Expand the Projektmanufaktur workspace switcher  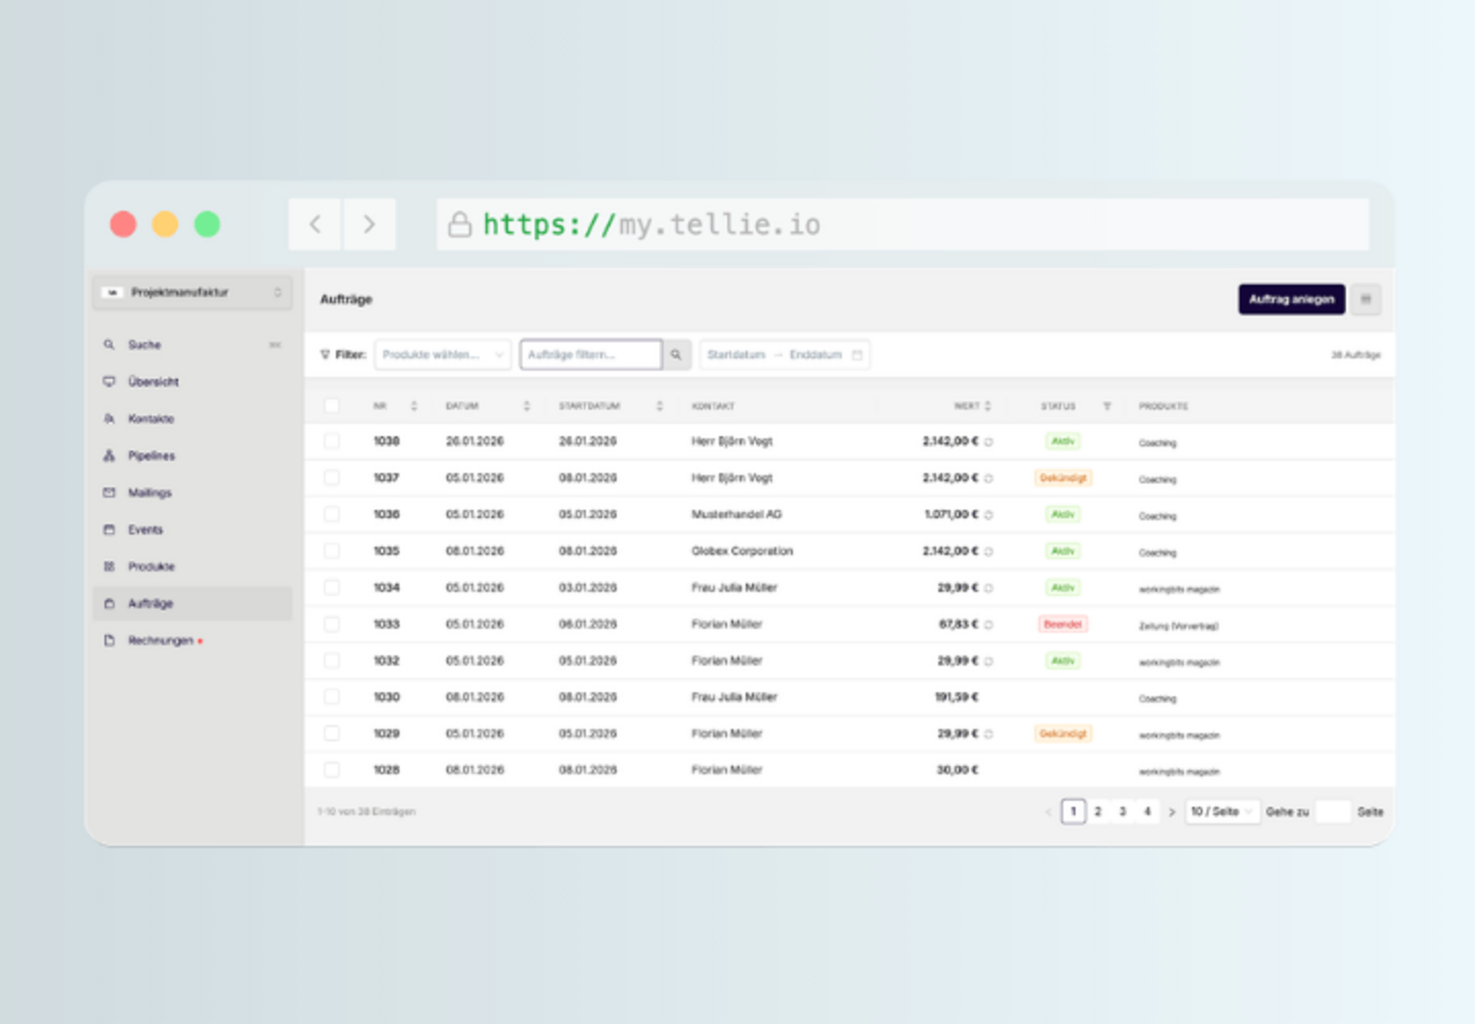point(192,292)
